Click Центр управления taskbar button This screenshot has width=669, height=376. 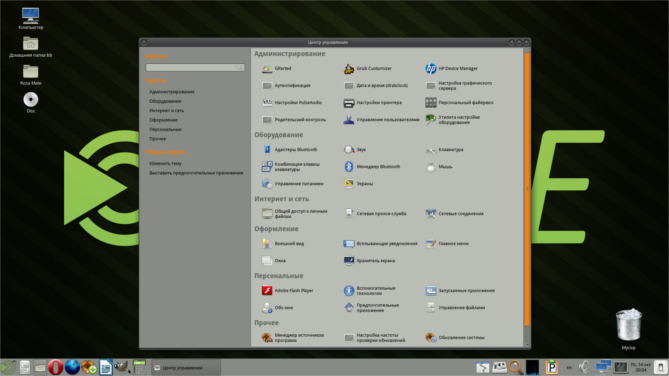(x=186, y=367)
